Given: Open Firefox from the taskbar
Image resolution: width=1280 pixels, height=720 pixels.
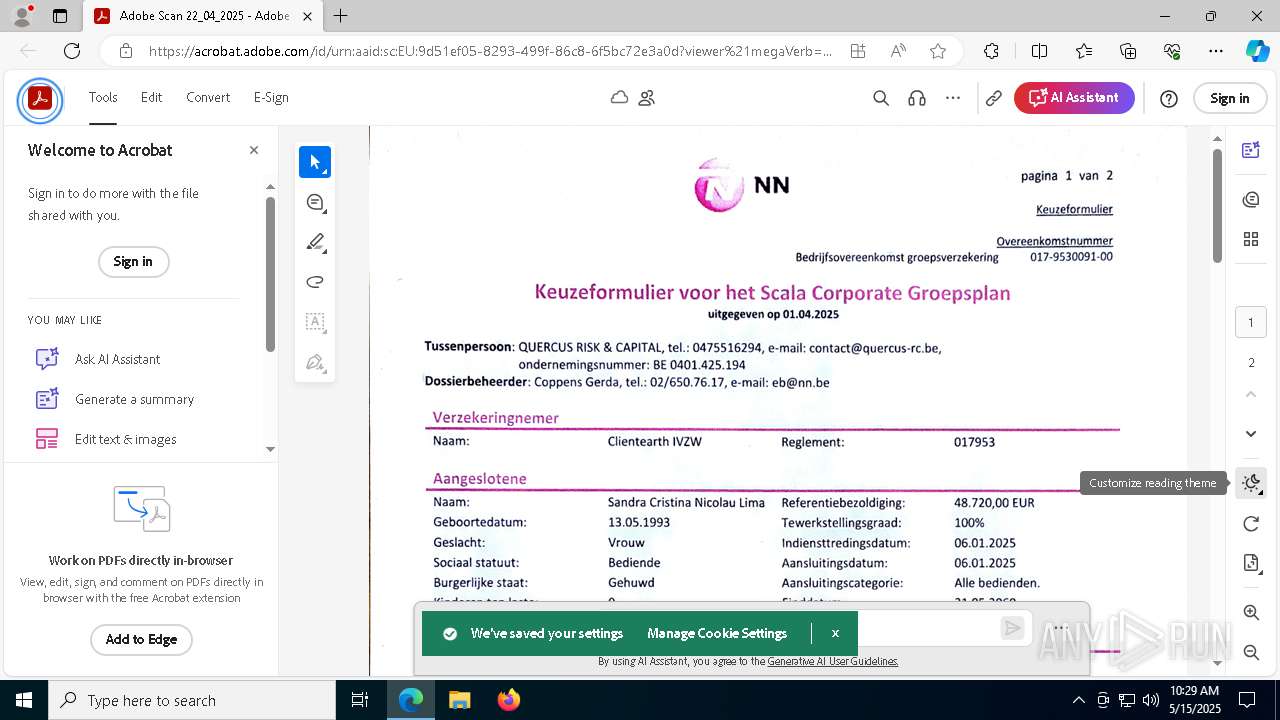Looking at the screenshot, I should click(508, 700).
